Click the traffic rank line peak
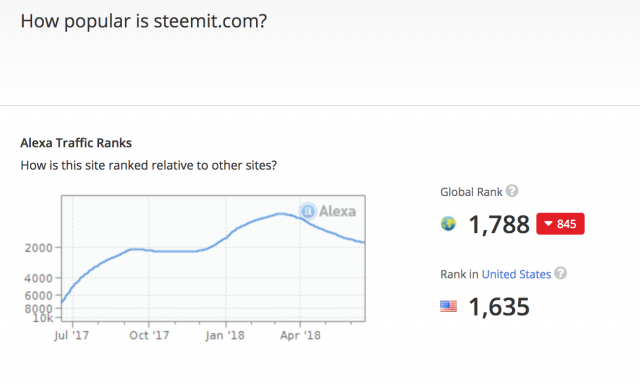This screenshot has height=386, width=640. (280, 213)
